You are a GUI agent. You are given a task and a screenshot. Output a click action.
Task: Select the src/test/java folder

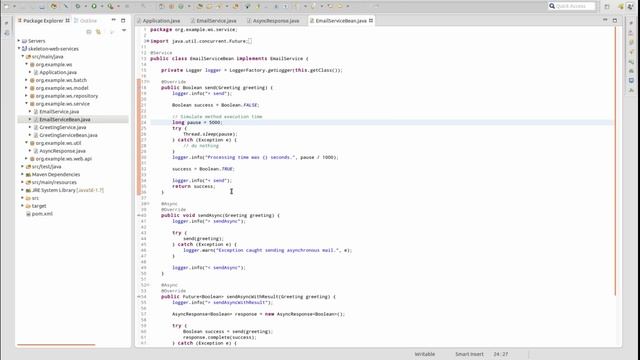click(47, 167)
